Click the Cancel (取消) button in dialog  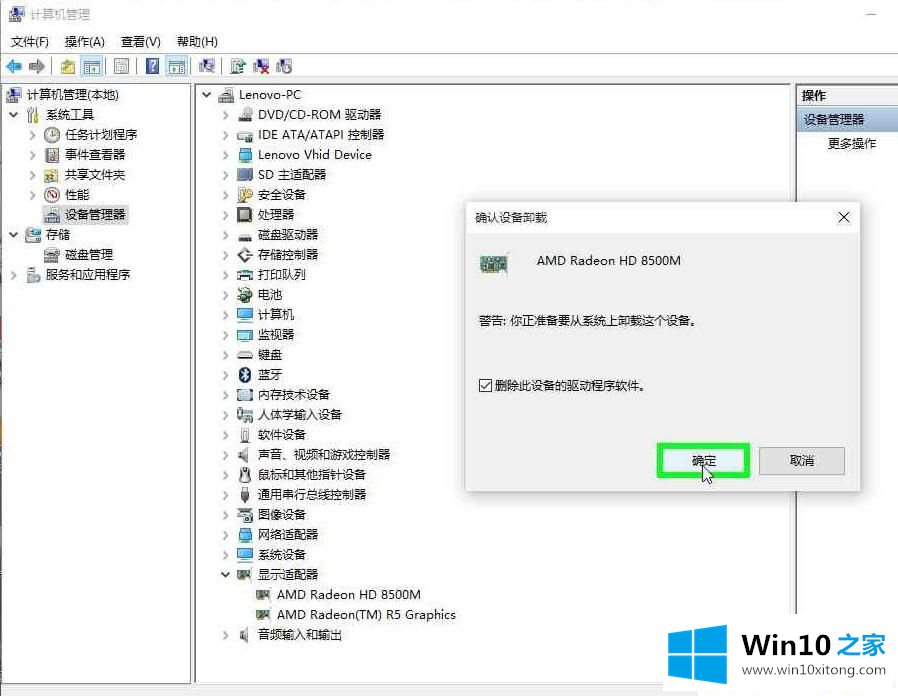click(x=802, y=461)
